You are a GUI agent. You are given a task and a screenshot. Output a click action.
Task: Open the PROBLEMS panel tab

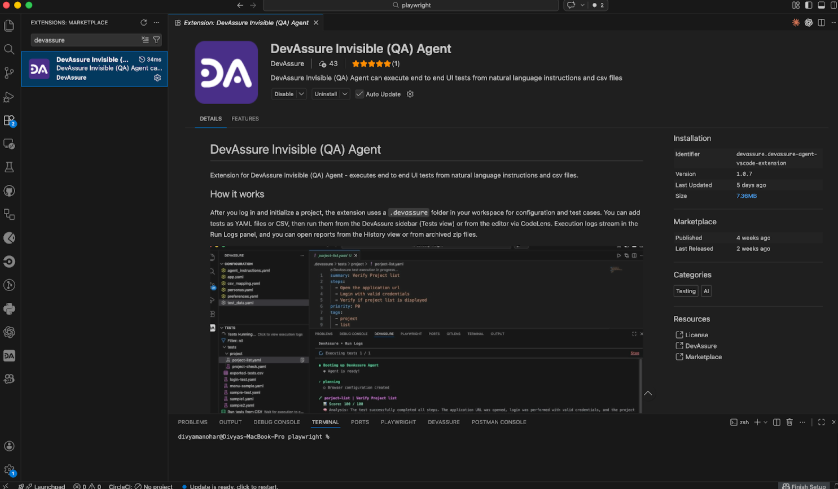(192, 422)
